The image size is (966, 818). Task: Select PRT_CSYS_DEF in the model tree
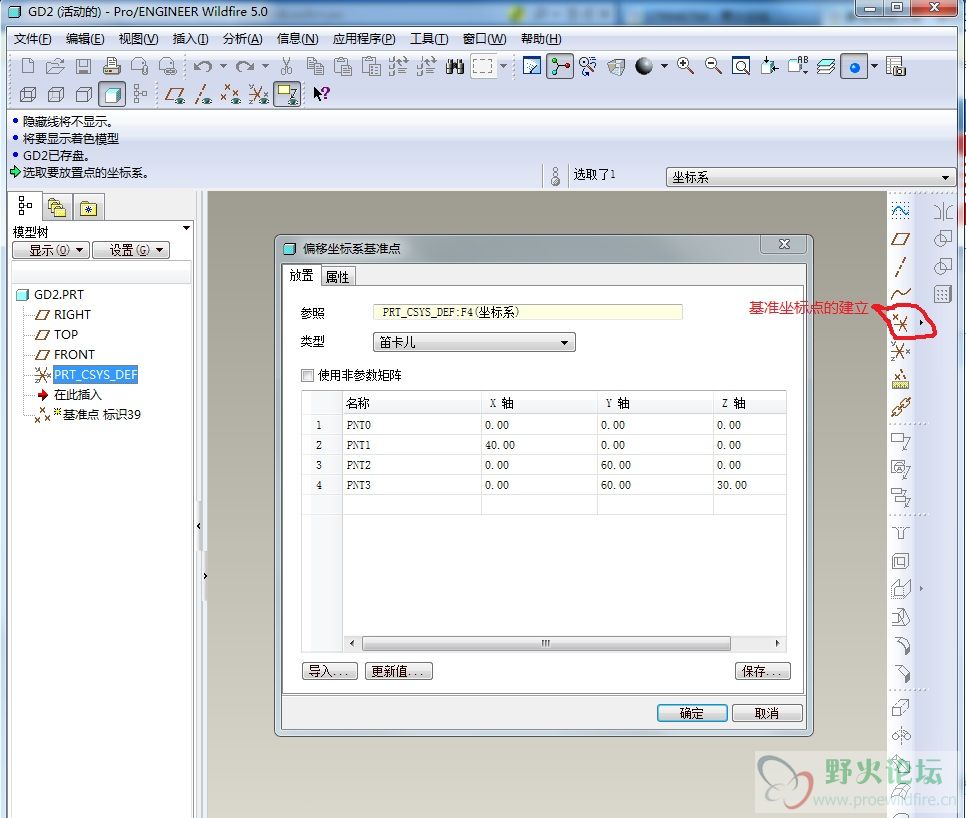coord(95,375)
